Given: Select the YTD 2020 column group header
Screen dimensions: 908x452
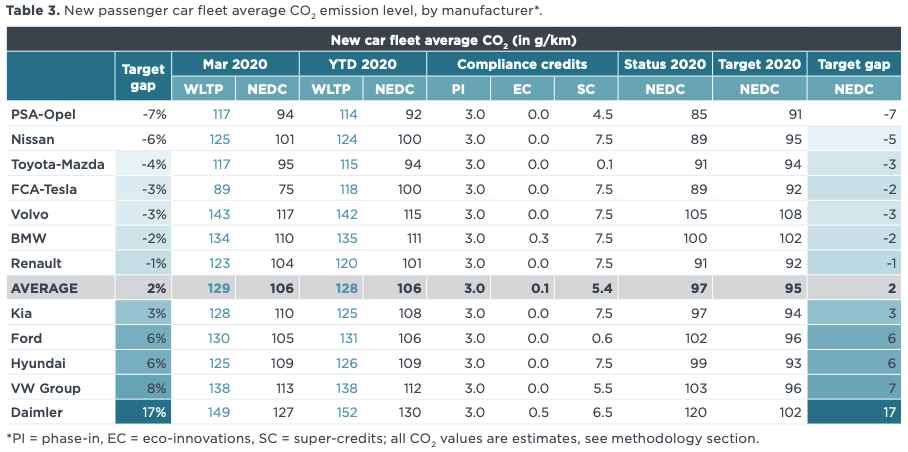Looking at the screenshot, I should (363, 64).
